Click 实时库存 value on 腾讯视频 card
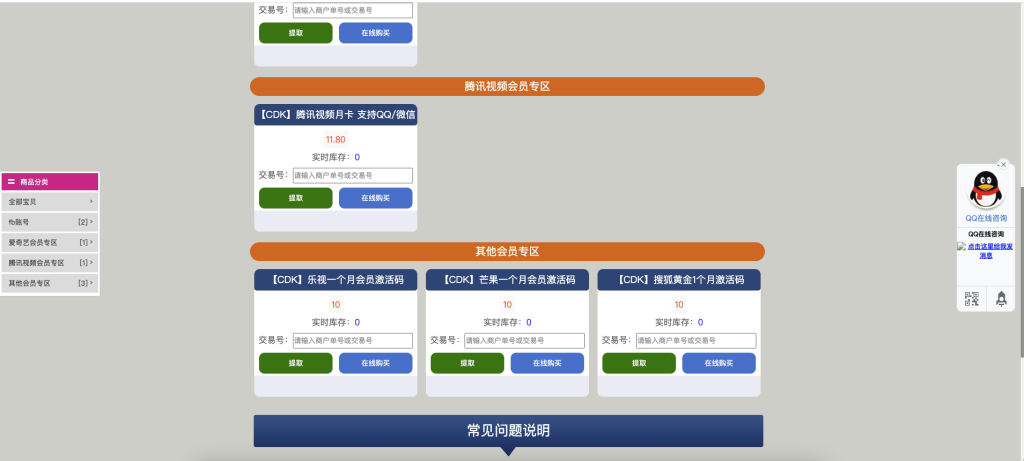Screen dimensions: 1024x461 coord(357,157)
